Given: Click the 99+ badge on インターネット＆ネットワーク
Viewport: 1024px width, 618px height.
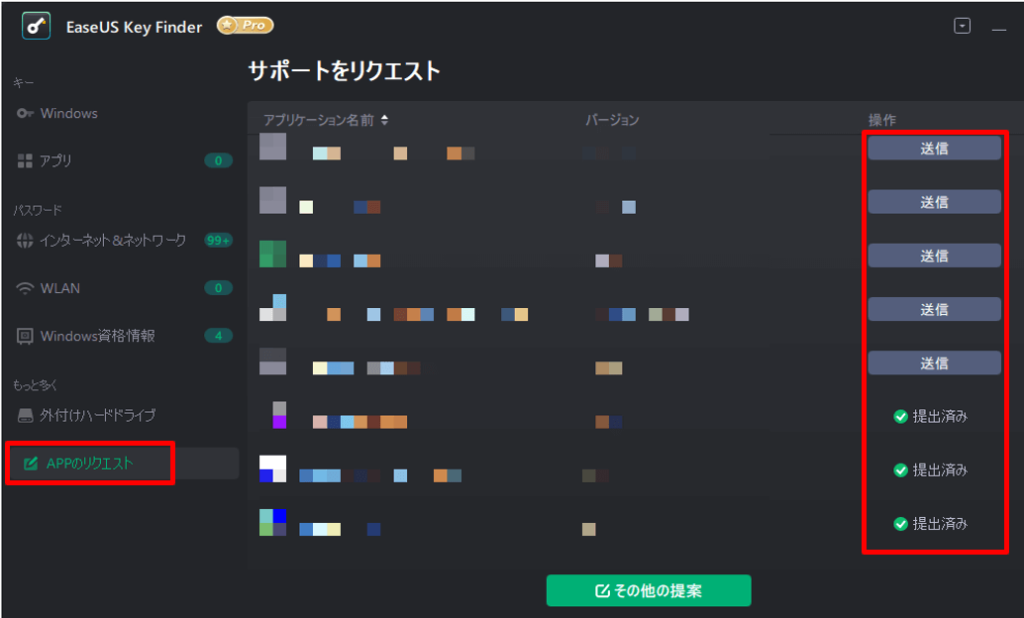Looking at the screenshot, I should (216, 240).
